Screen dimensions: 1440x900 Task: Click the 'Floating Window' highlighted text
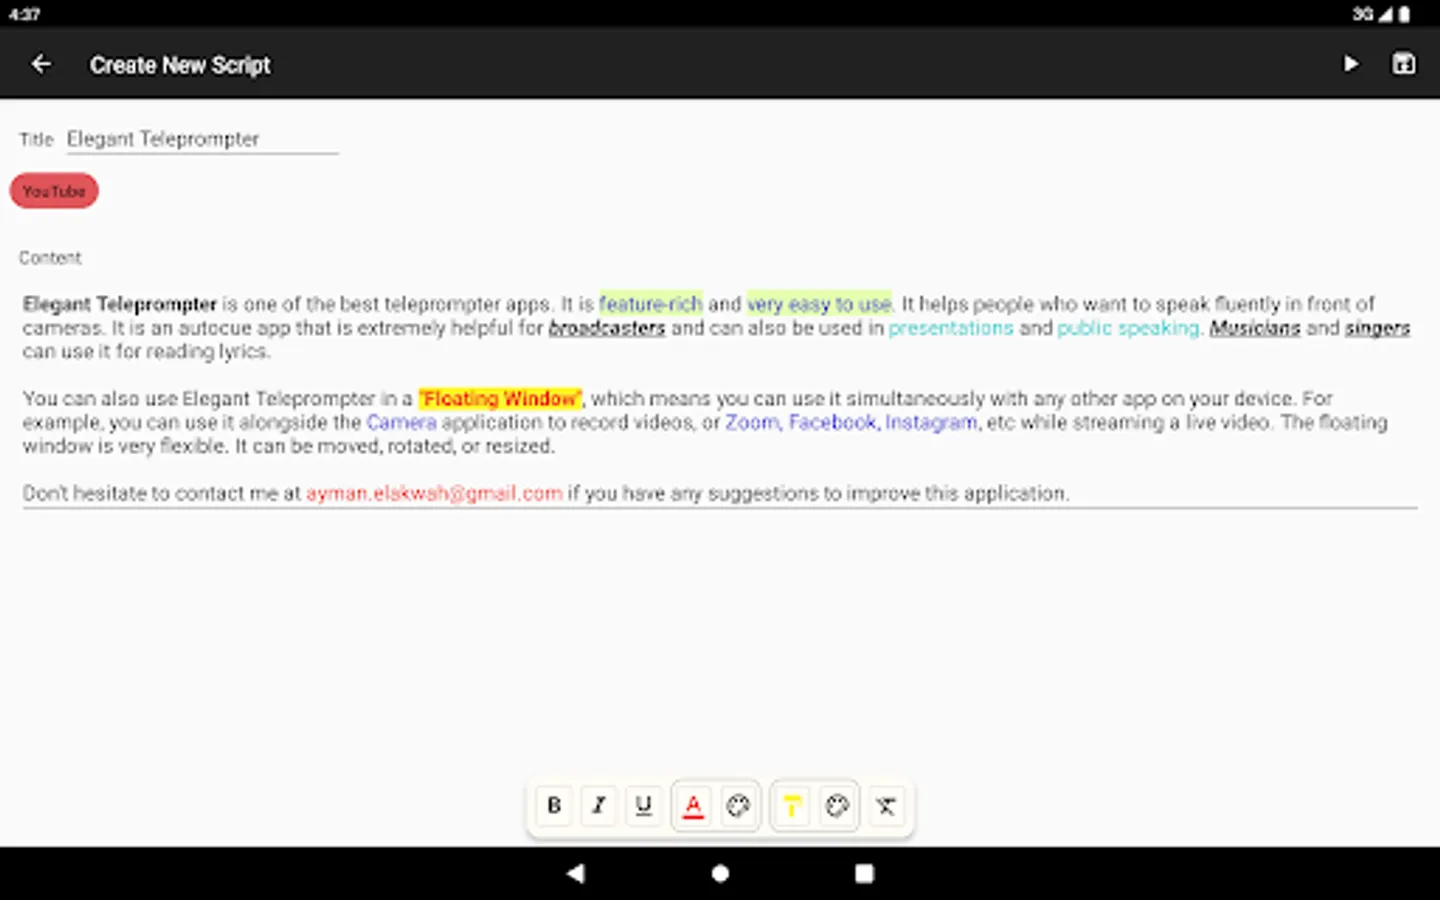(500, 398)
